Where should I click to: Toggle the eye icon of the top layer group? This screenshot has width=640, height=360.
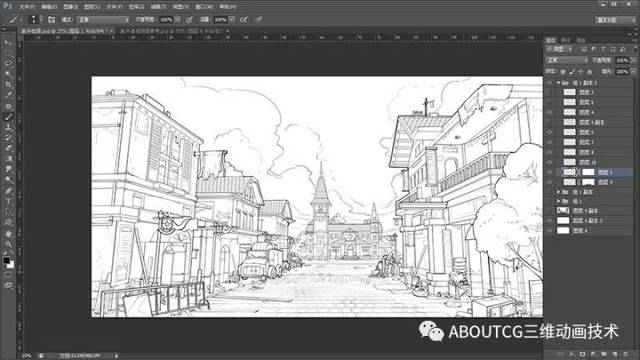tap(549, 82)
